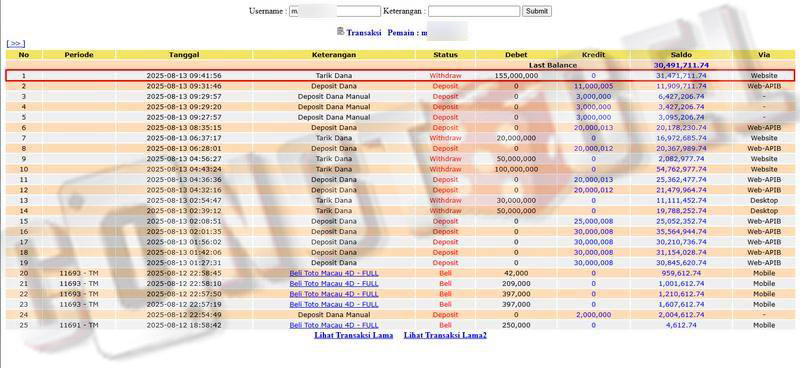Open Beli Toto Macau 4D link in row 23
The height and width of the screenshot is (368, 800).
[x=334, y=304]
